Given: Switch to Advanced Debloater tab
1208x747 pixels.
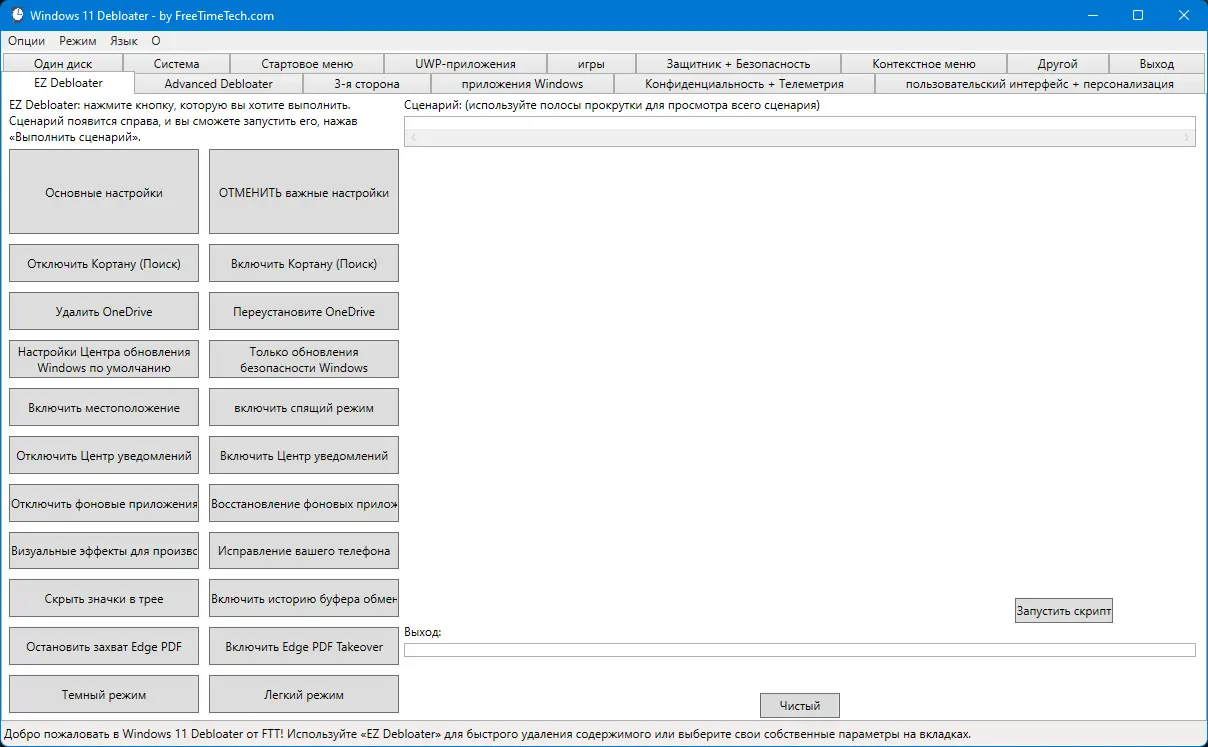Looking at the screenshot, I should (x=219, y=84).
